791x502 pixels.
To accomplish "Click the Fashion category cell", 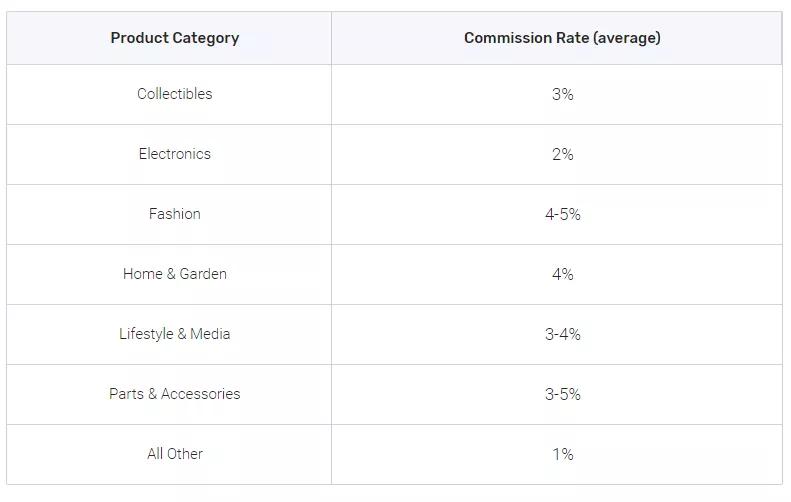I will click(x=175, y=214).
